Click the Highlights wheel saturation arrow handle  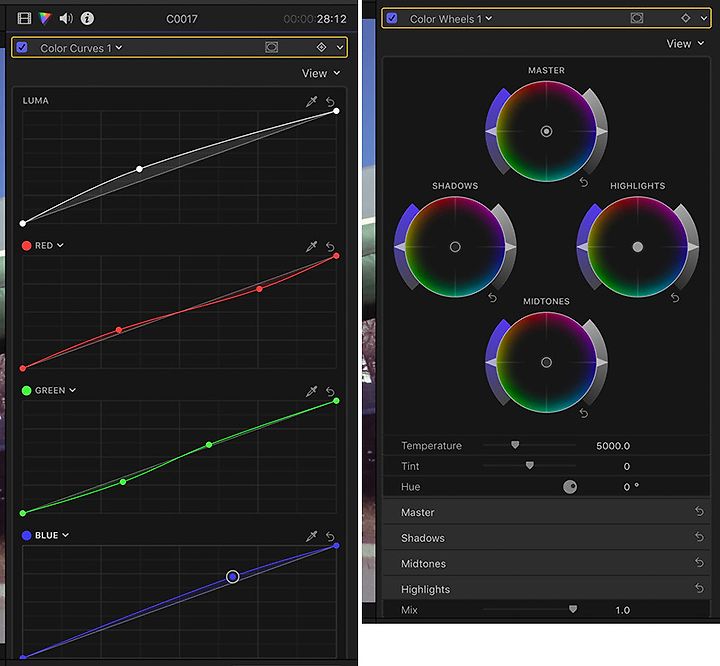point(583,247)
